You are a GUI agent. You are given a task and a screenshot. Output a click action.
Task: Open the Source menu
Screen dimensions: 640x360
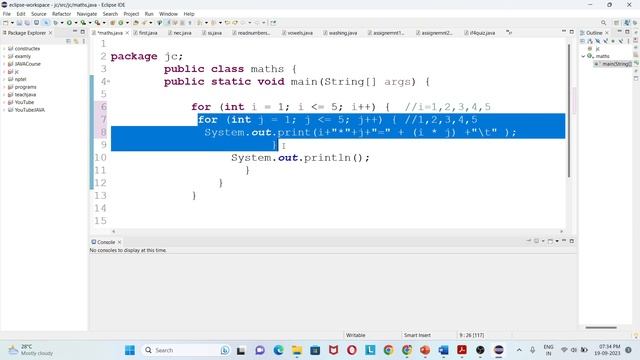(x=39, y=14)
